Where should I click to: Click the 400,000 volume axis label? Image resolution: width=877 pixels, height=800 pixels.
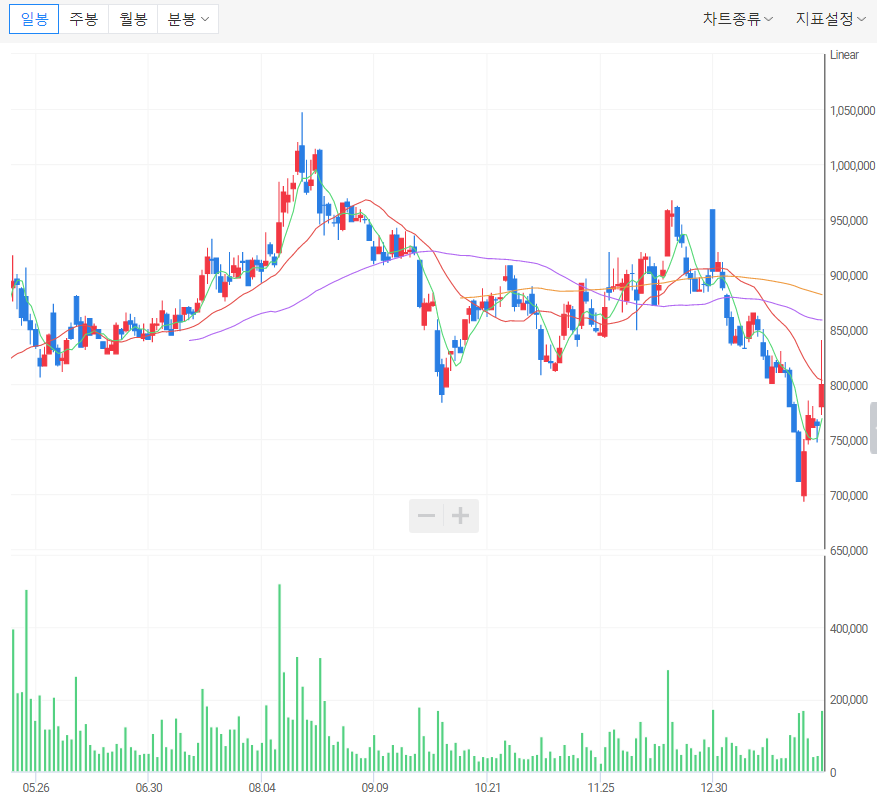(x=849, y=629)
